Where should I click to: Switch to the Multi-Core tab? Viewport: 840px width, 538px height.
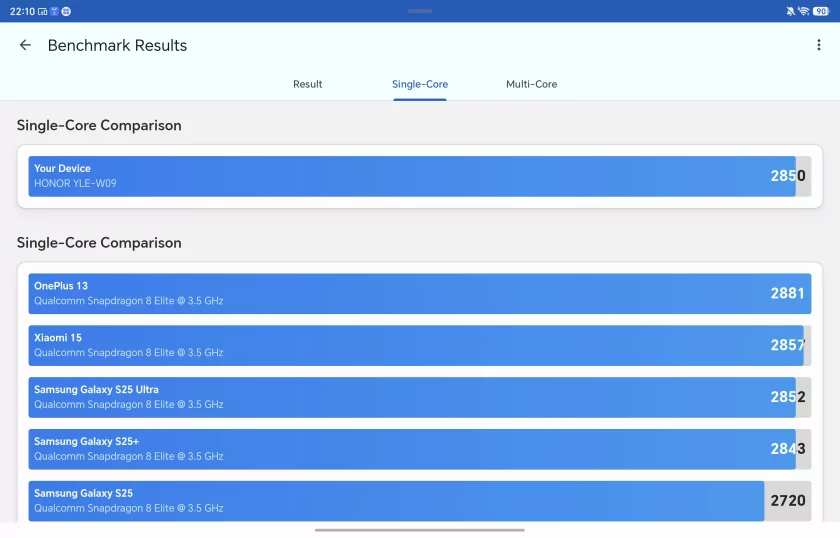tap(531, 84)
